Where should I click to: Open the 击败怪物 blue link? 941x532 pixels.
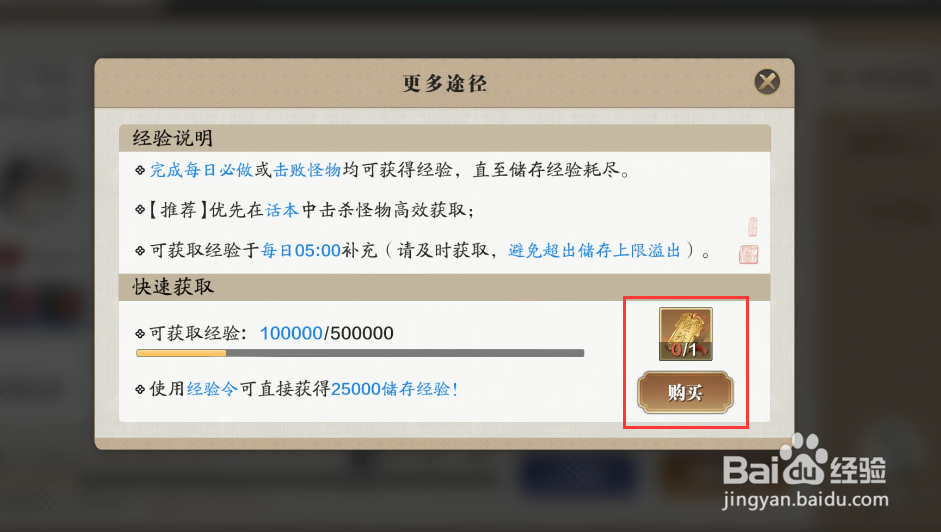(307, 170)
